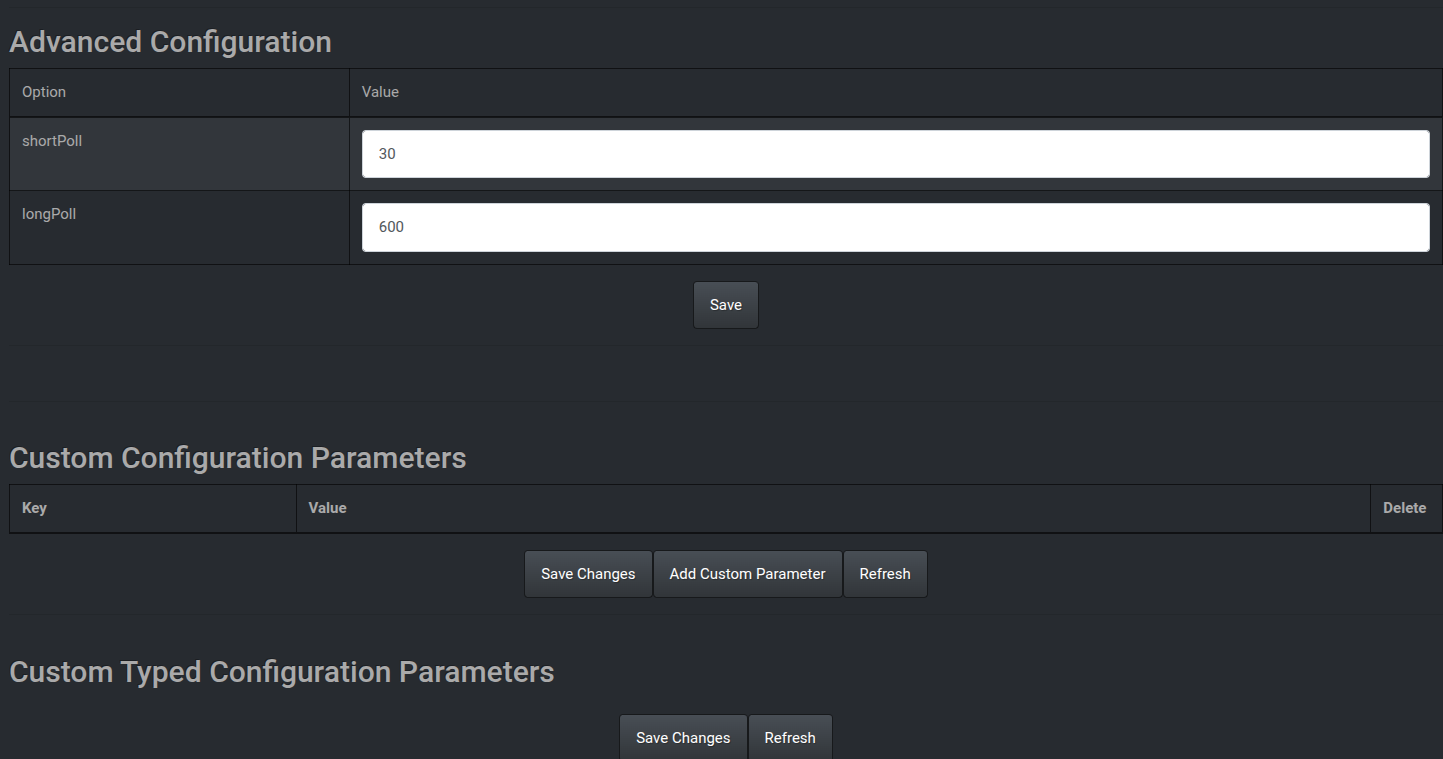Click the shortPoll option label
Viewport: 1443px width, 759px height.
click(52, 141)
